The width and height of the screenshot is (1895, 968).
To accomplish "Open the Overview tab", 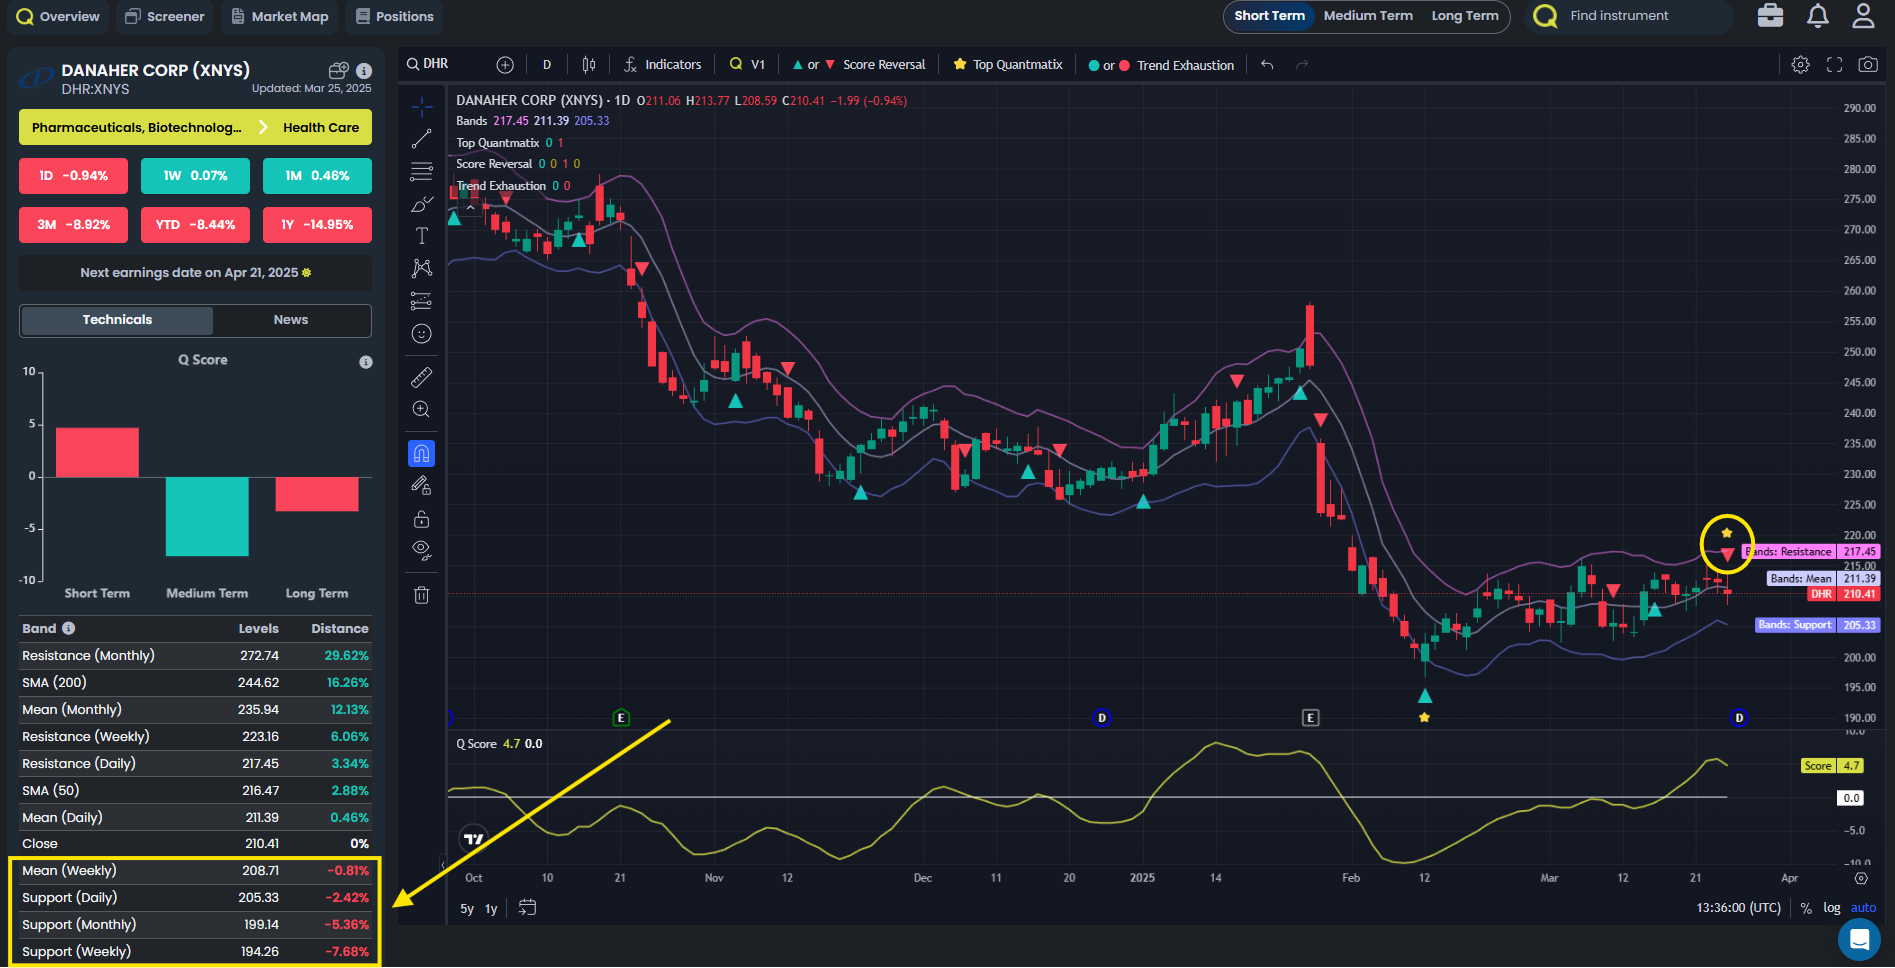I will coord(58,17).
